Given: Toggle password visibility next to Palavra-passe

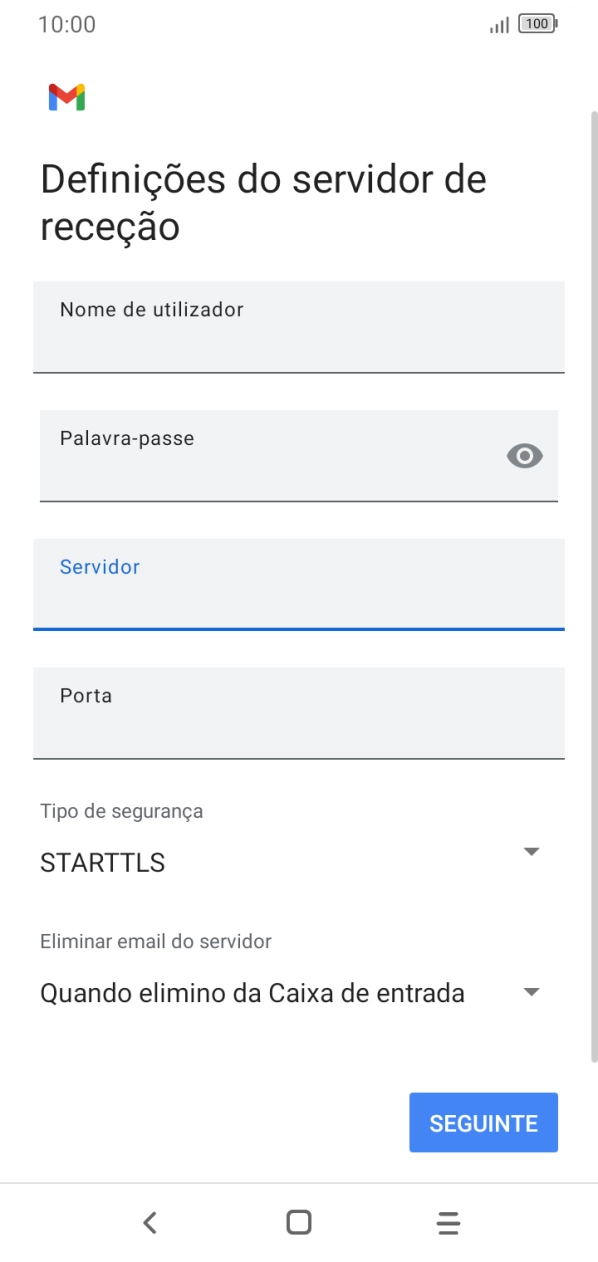Looking at the screenshot, I should point(525,456).
